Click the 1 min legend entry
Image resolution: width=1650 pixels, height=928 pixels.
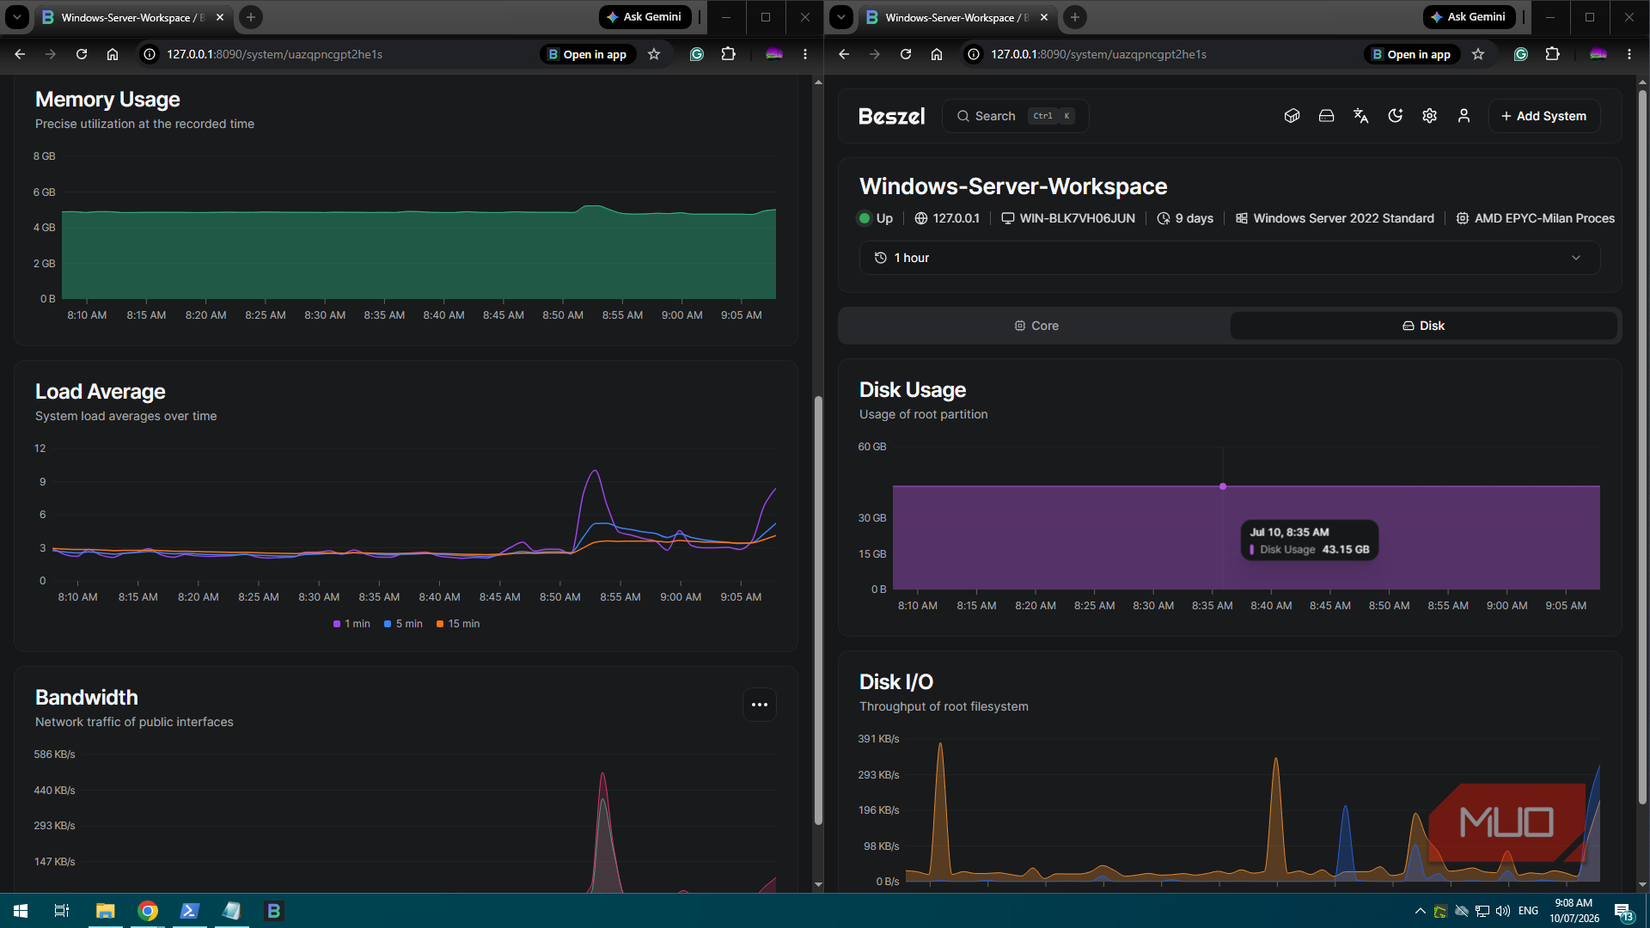click(x=351, y=624)
